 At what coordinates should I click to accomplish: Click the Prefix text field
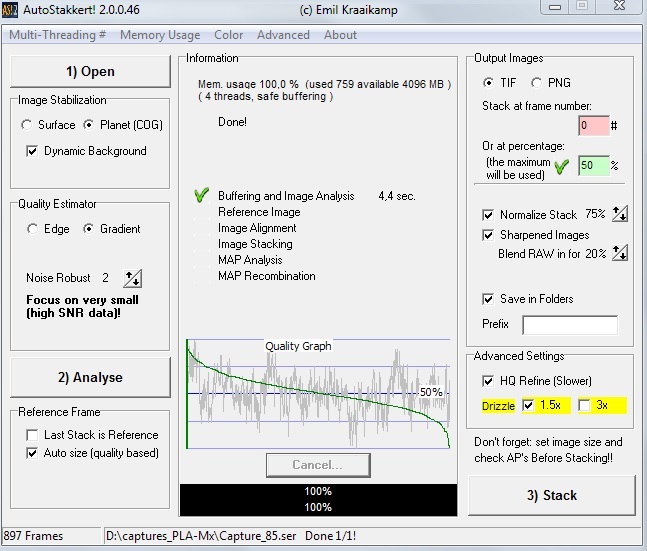570,325
